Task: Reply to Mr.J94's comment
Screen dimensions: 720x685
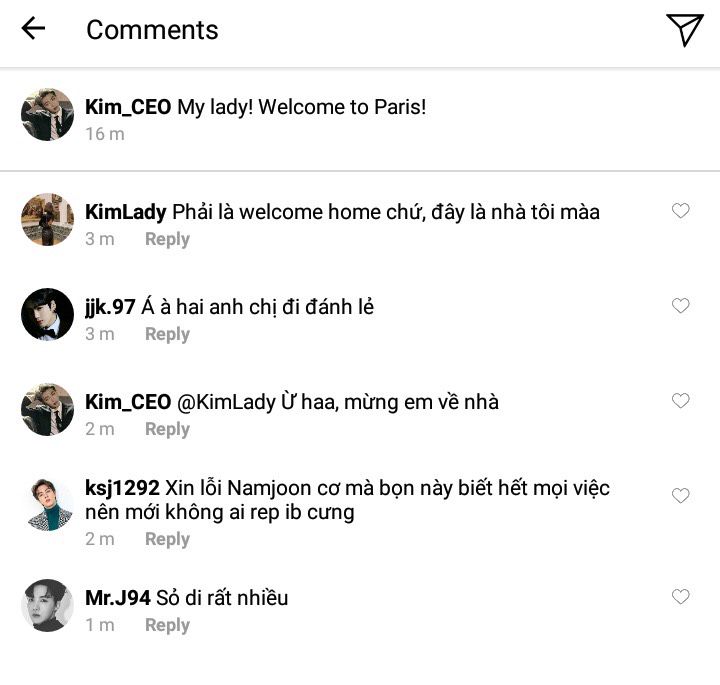Action: [x=167, y=626]
